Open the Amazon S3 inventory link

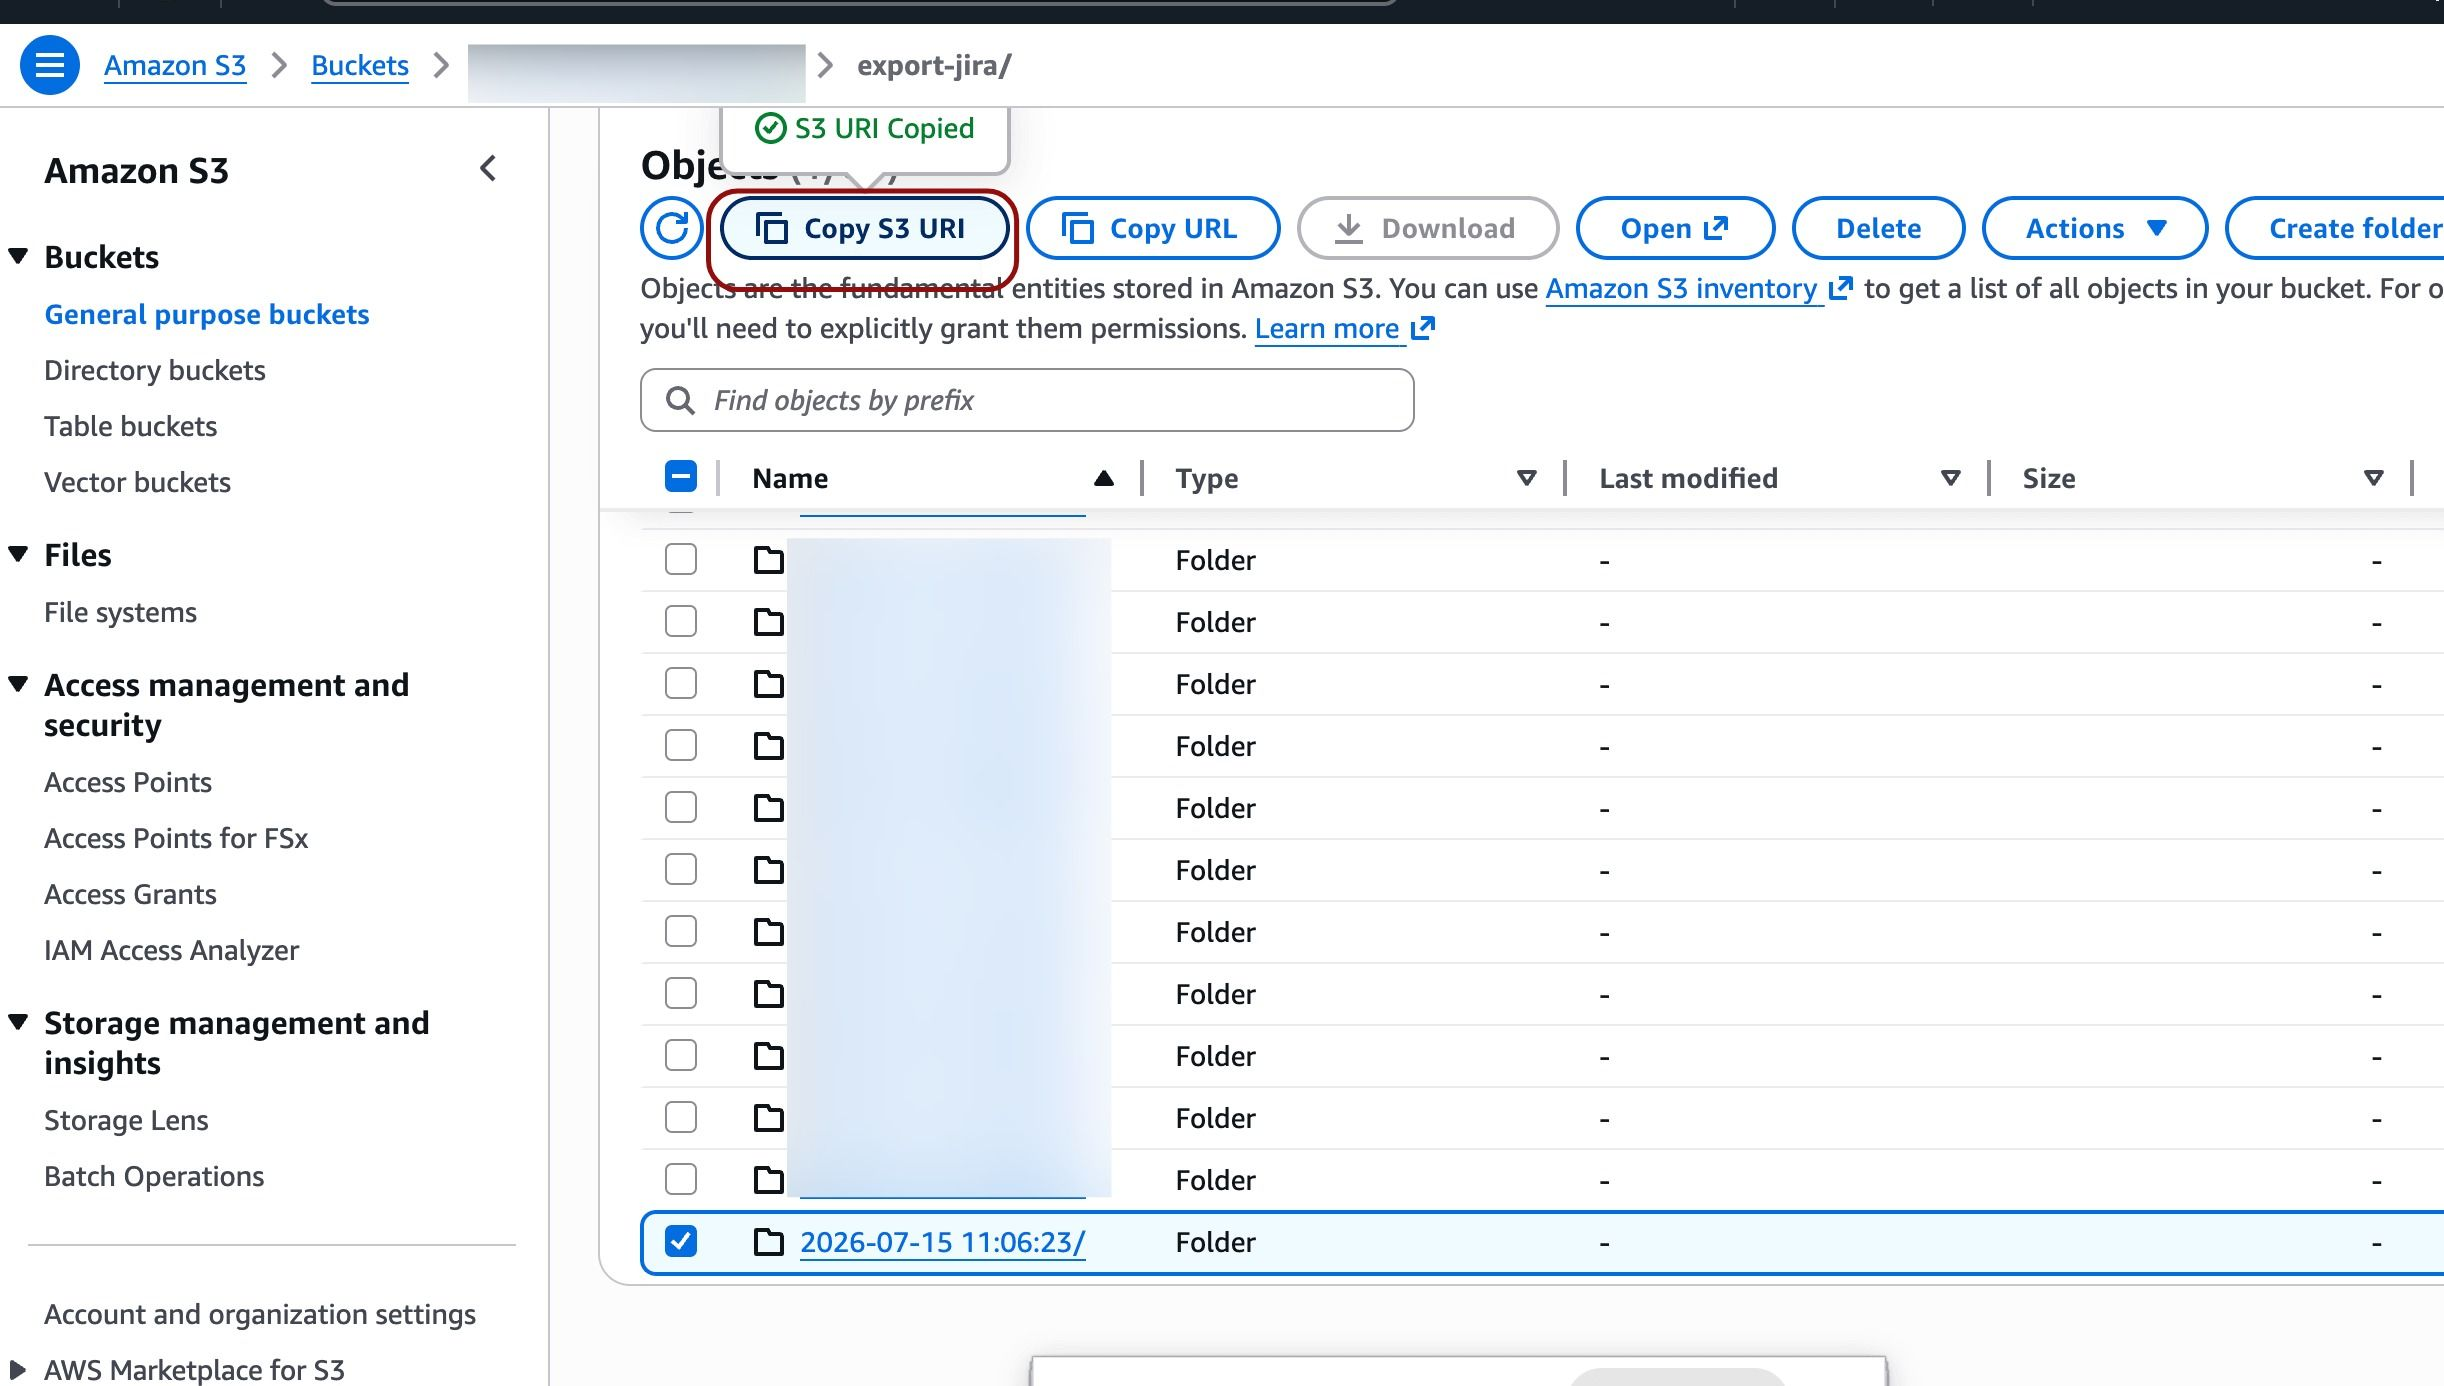(x=1681, y=288)
